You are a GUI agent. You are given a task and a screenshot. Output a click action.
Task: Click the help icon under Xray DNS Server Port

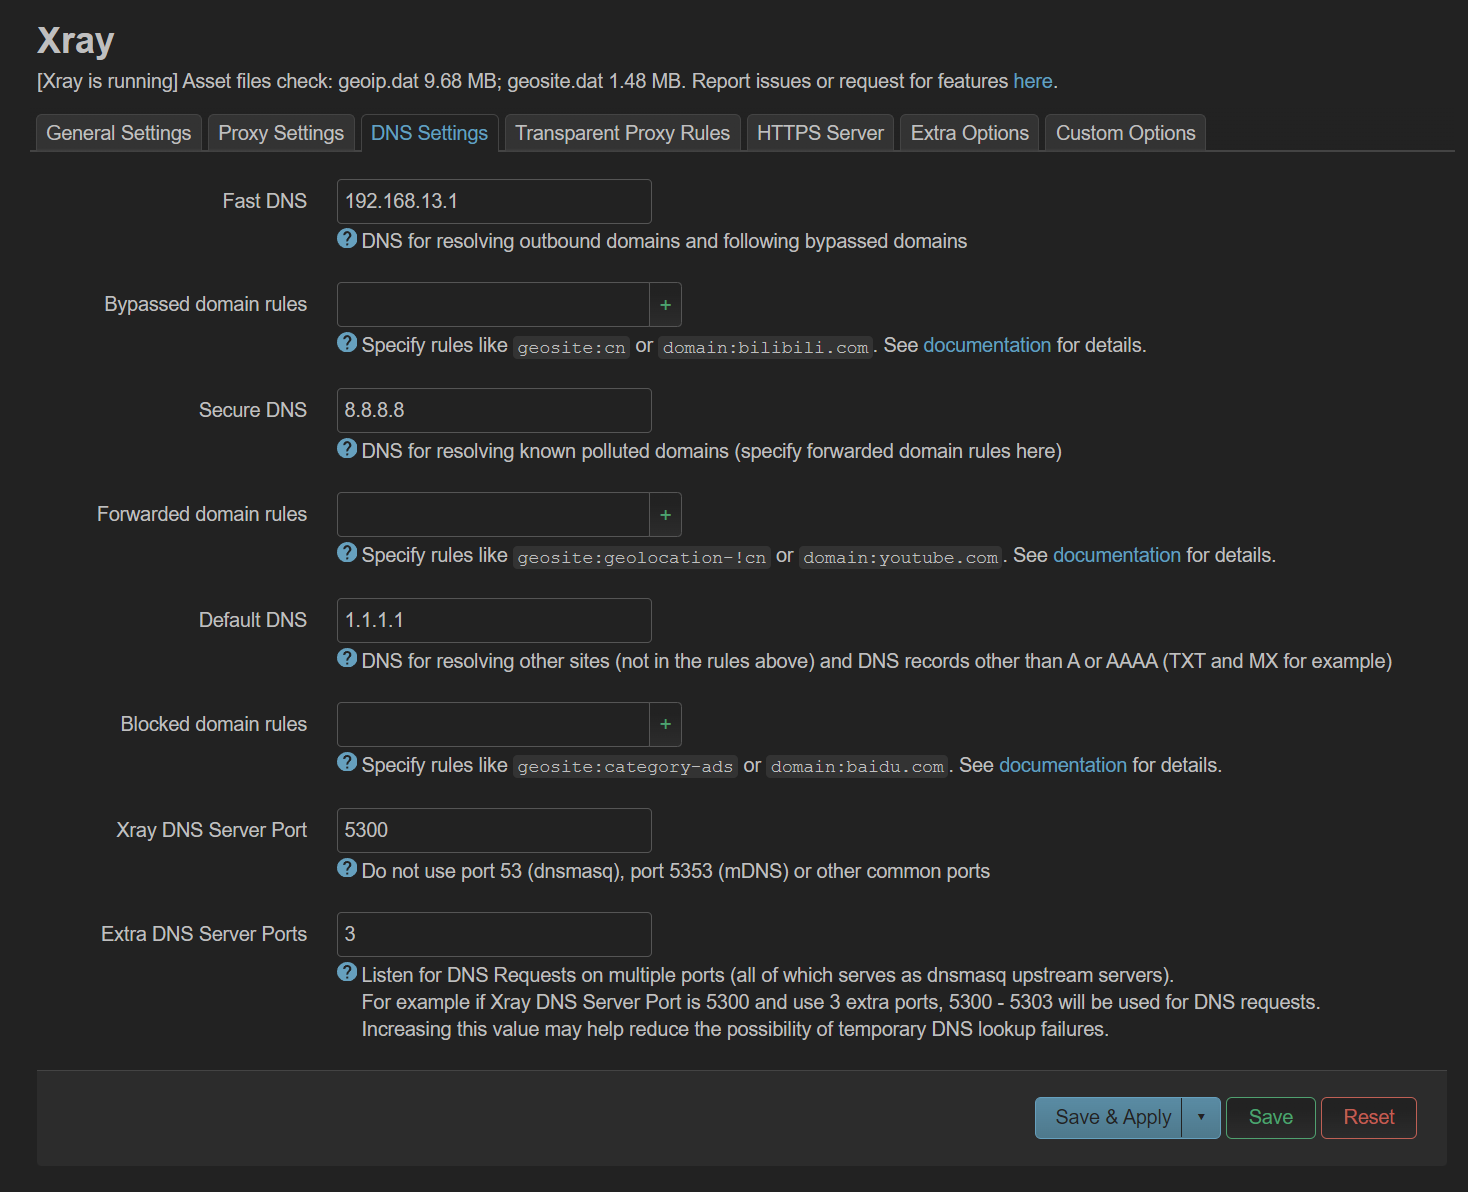click(x=347, y=868)
